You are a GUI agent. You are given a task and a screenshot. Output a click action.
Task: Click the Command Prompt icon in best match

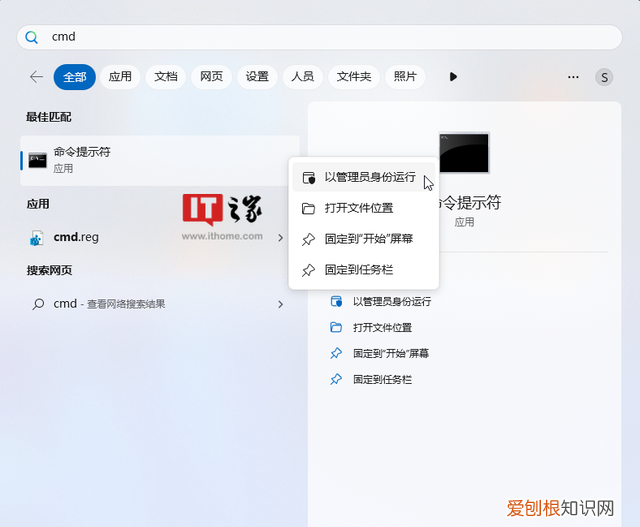point(38,160)
